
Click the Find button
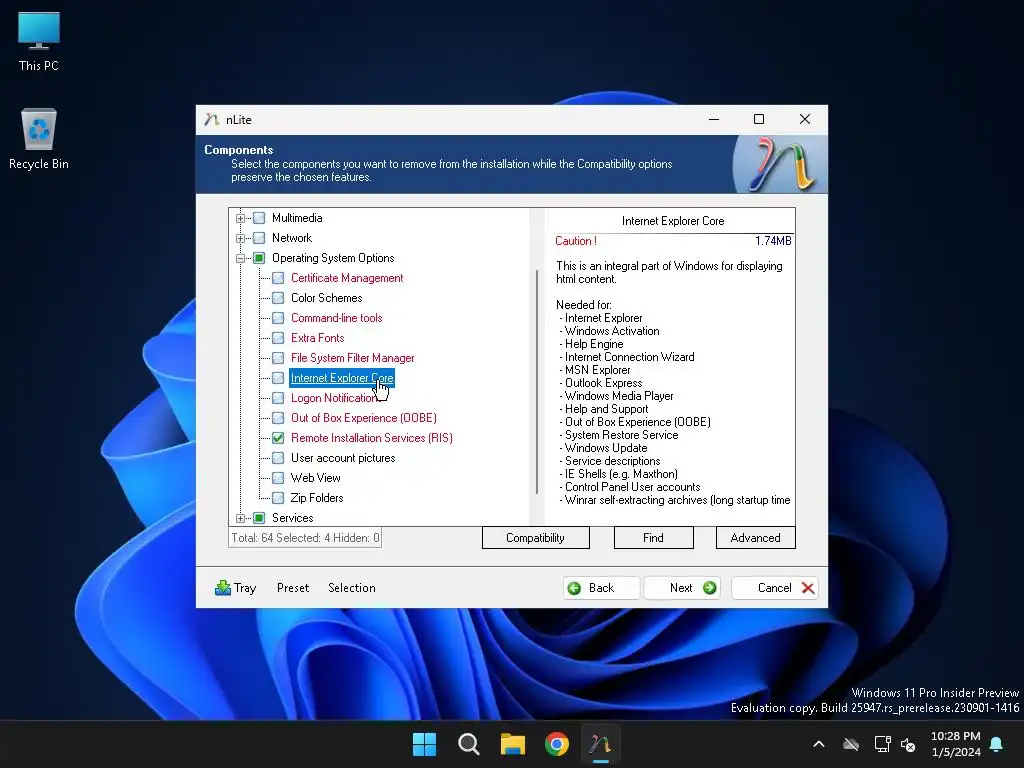[x=653, y=537]
